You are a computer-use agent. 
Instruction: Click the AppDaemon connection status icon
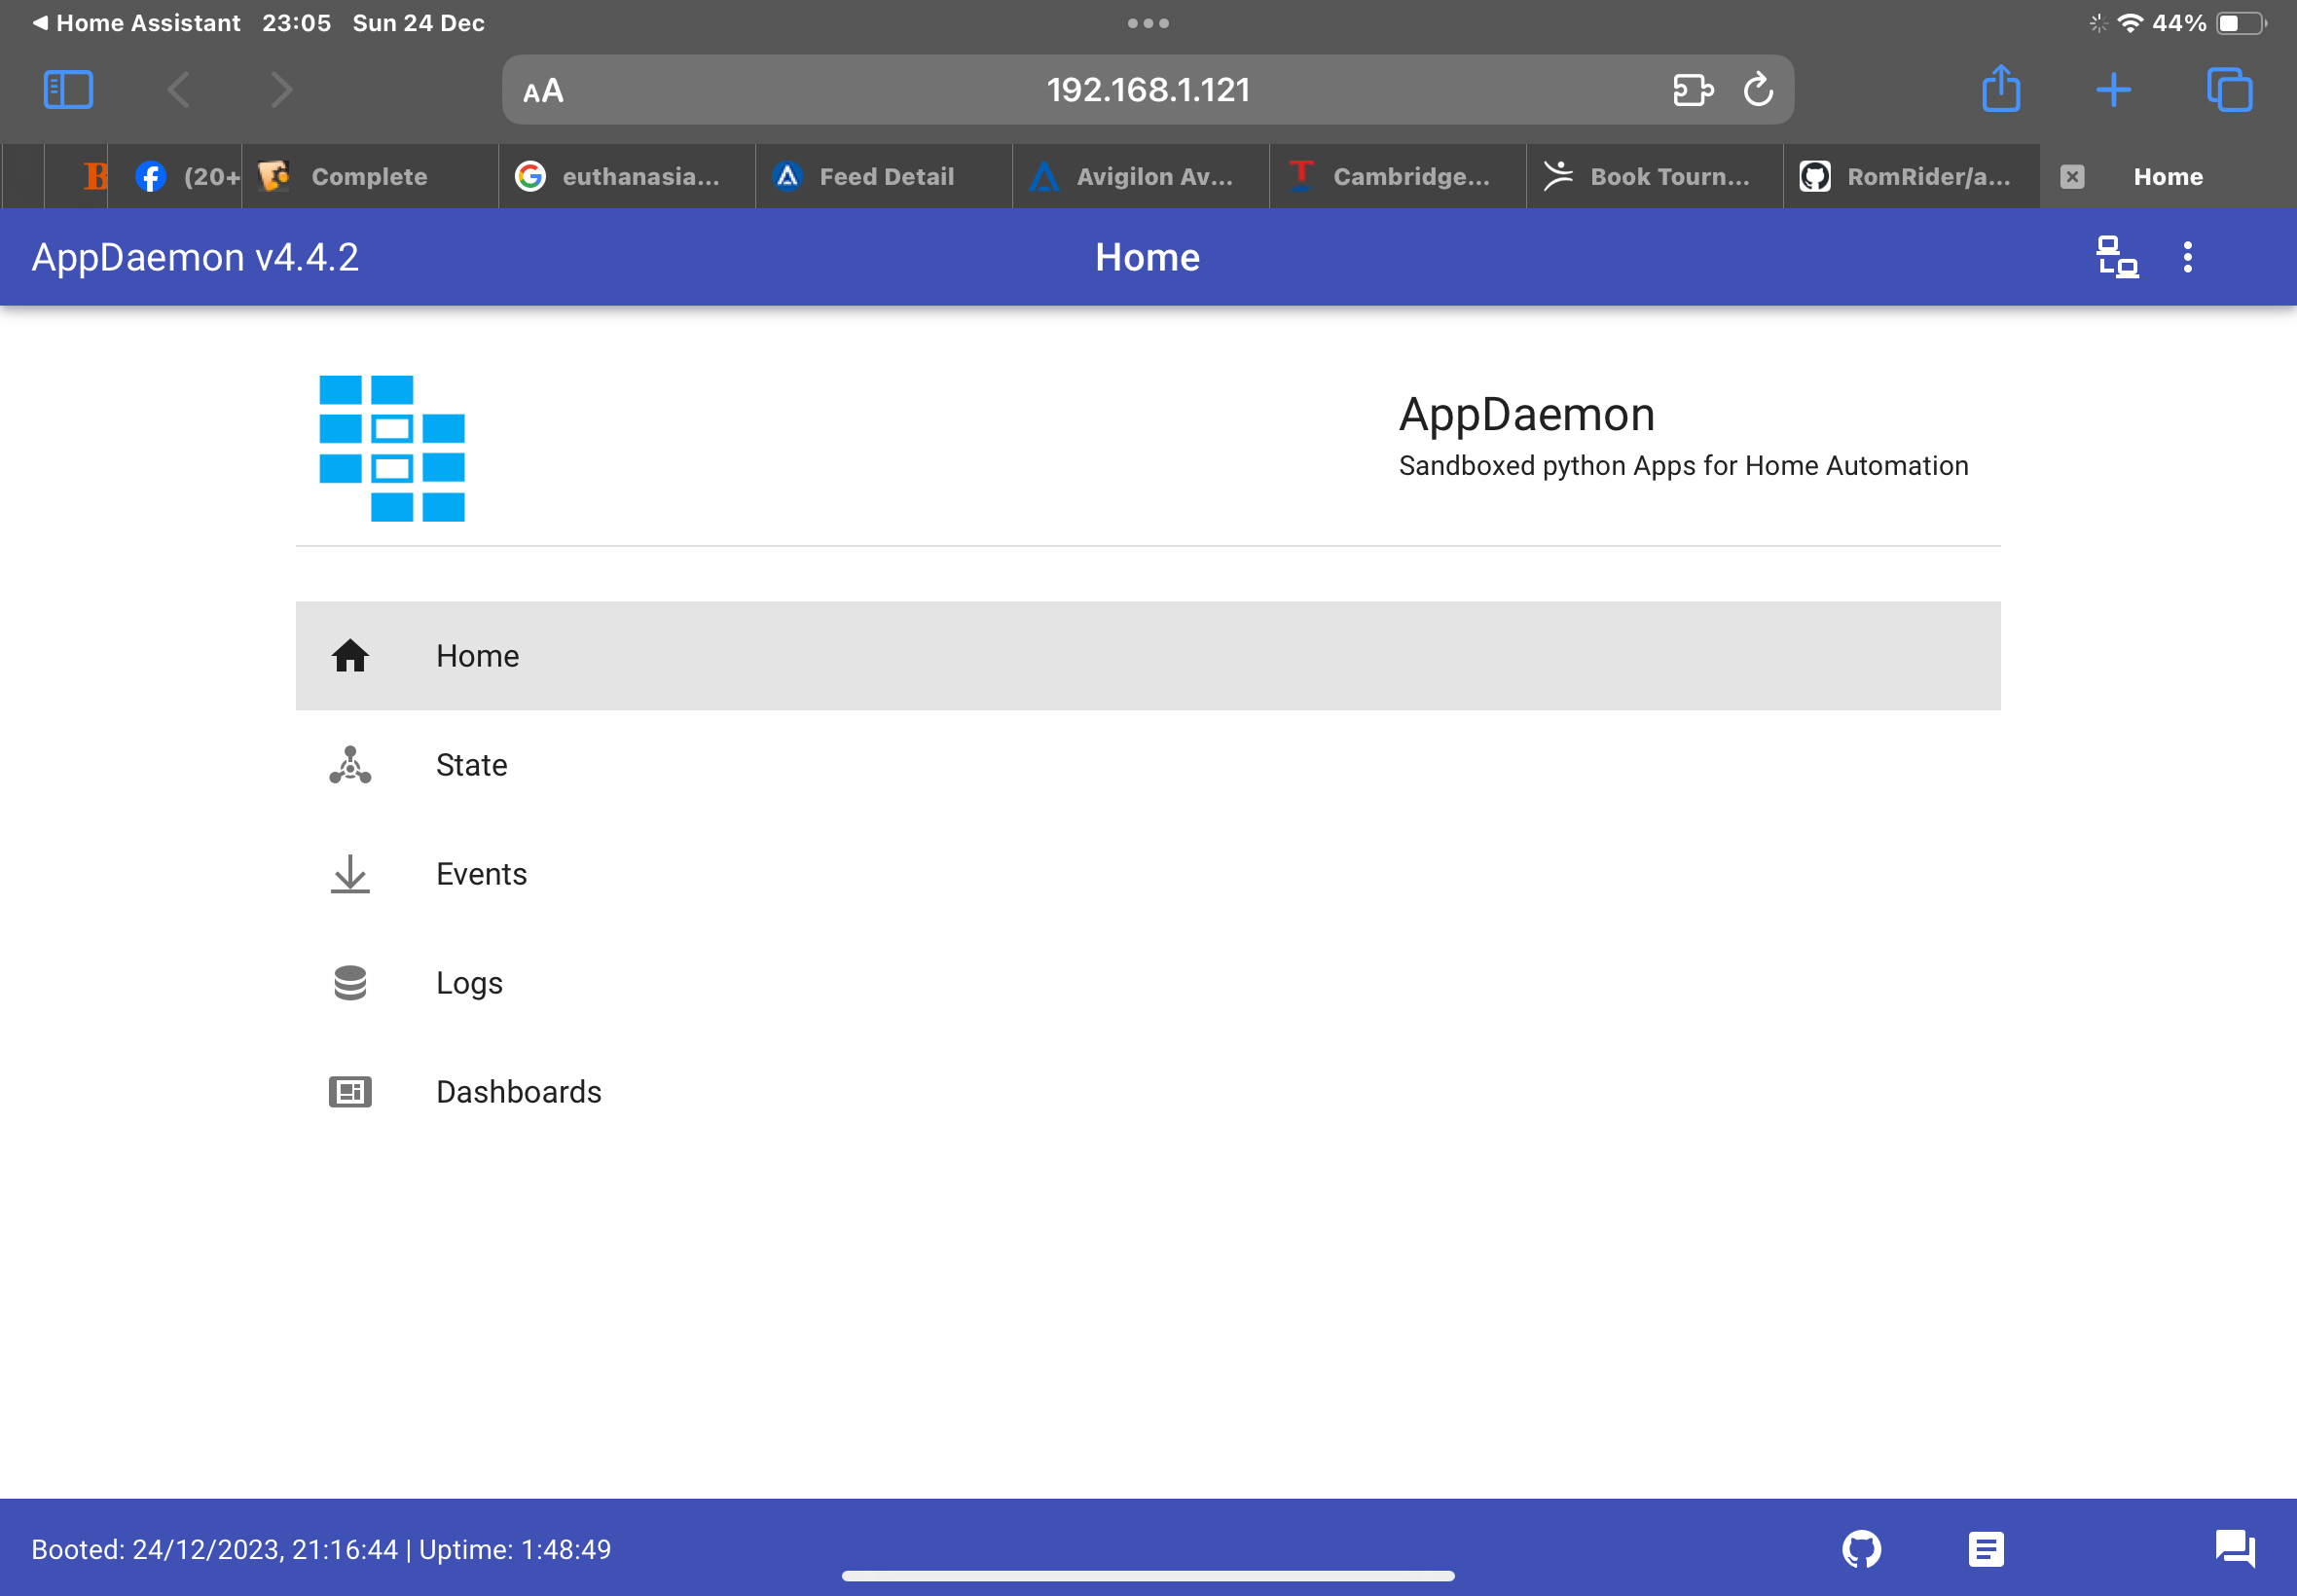(2117, 257)
